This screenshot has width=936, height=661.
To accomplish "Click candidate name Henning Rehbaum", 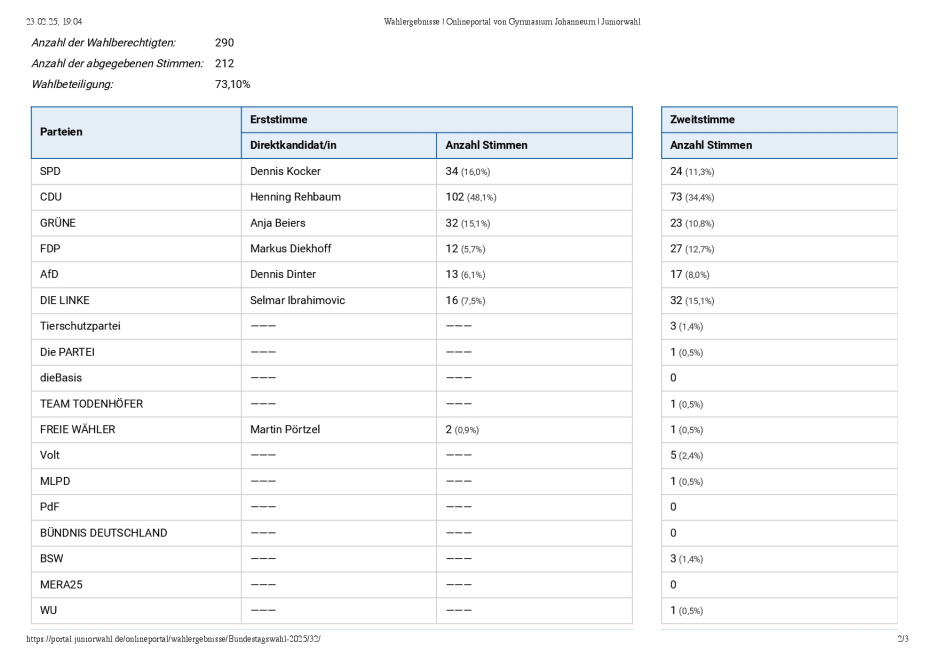I will (295, 197).
